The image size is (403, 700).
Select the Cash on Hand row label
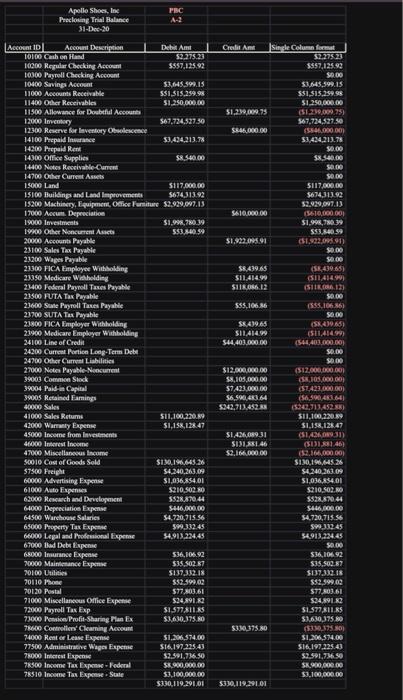coord(64,57)
